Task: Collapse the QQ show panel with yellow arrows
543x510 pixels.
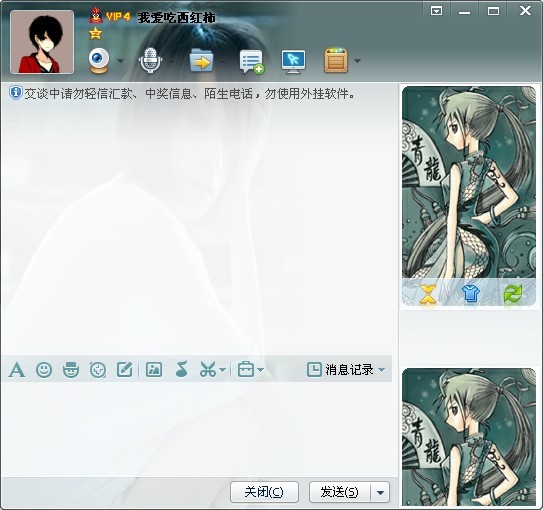Action: (x=428, y=294)
